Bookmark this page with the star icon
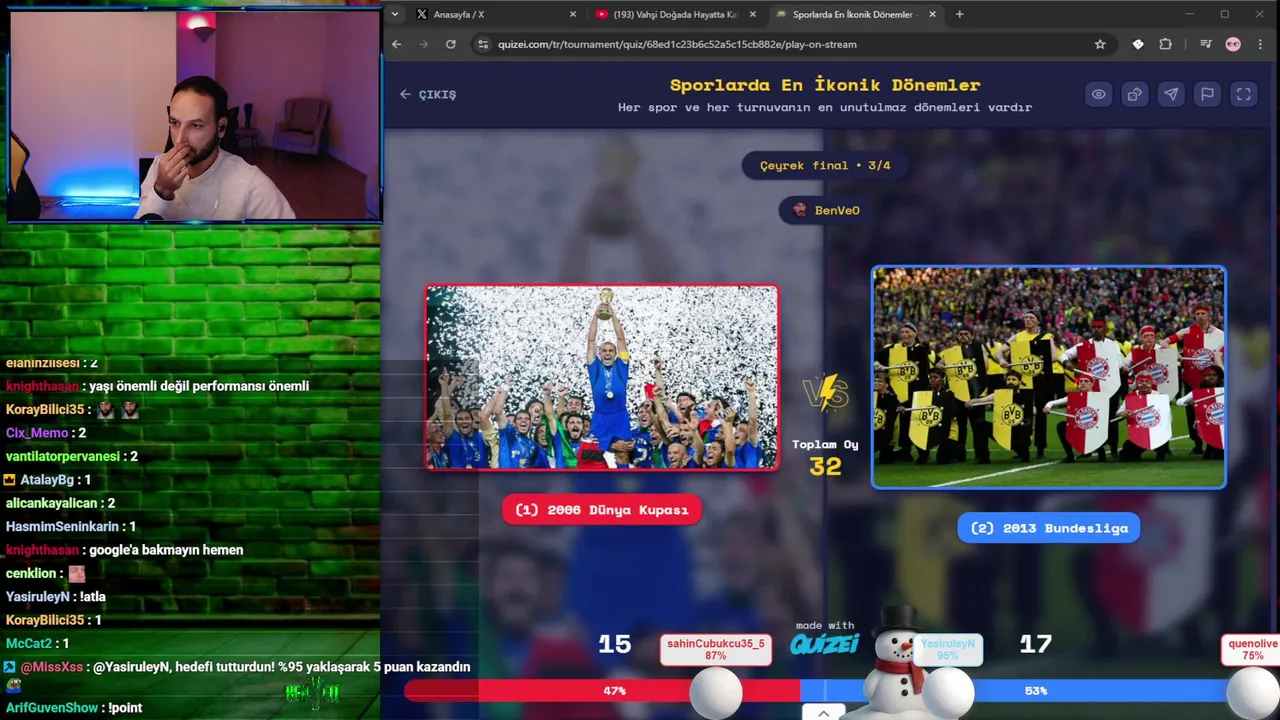The height and width of the screenshot is (720, 1280). coord(1100,44)
